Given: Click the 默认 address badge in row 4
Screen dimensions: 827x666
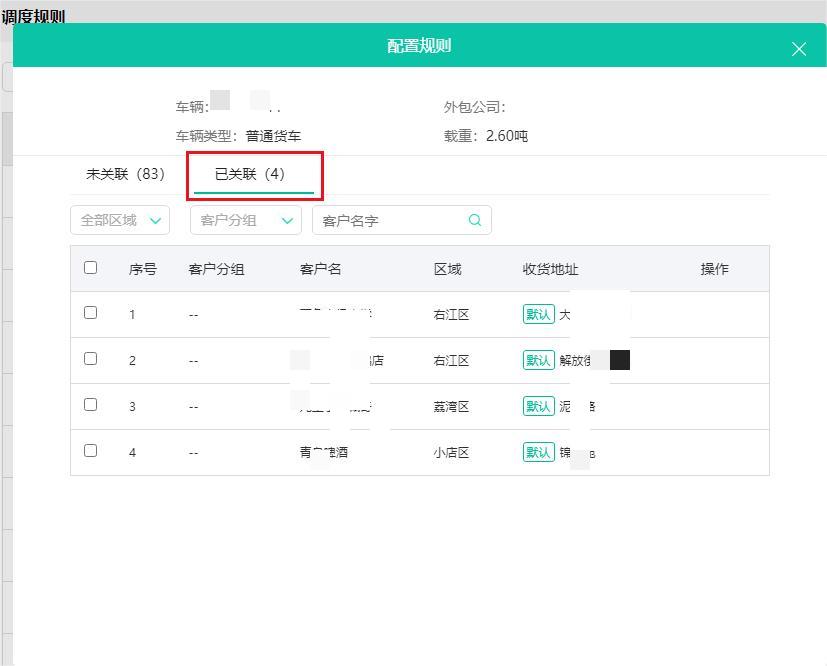Looking at the screenshot, I should (538, 449).
